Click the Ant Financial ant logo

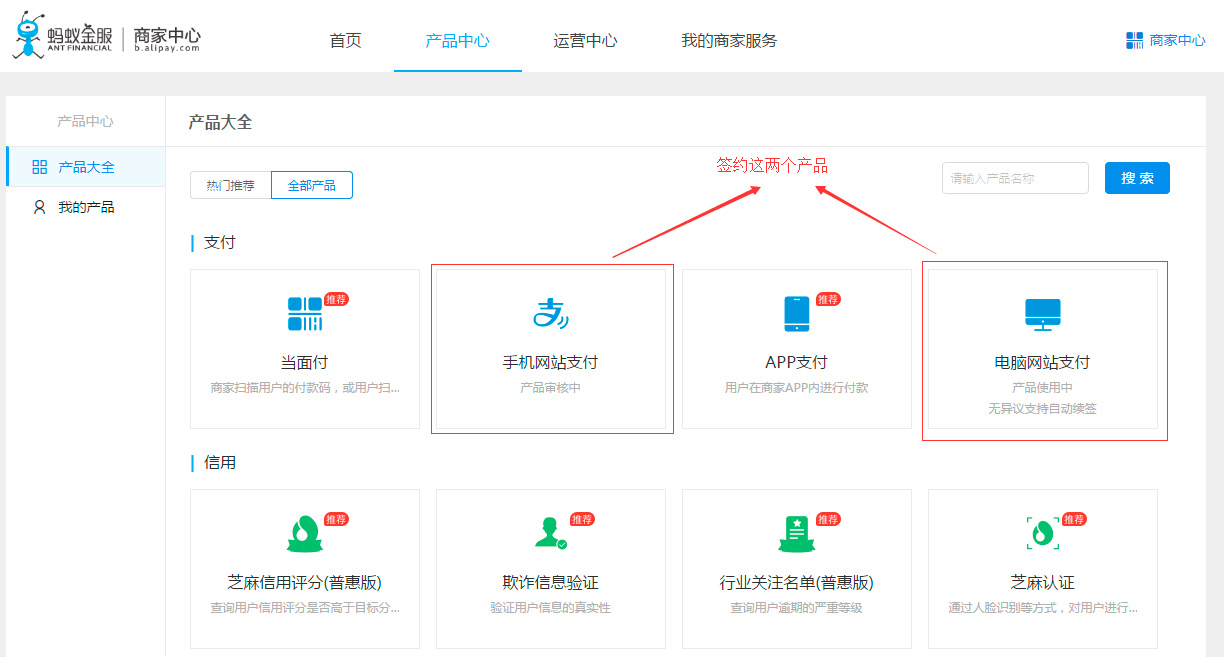point(29,35)
